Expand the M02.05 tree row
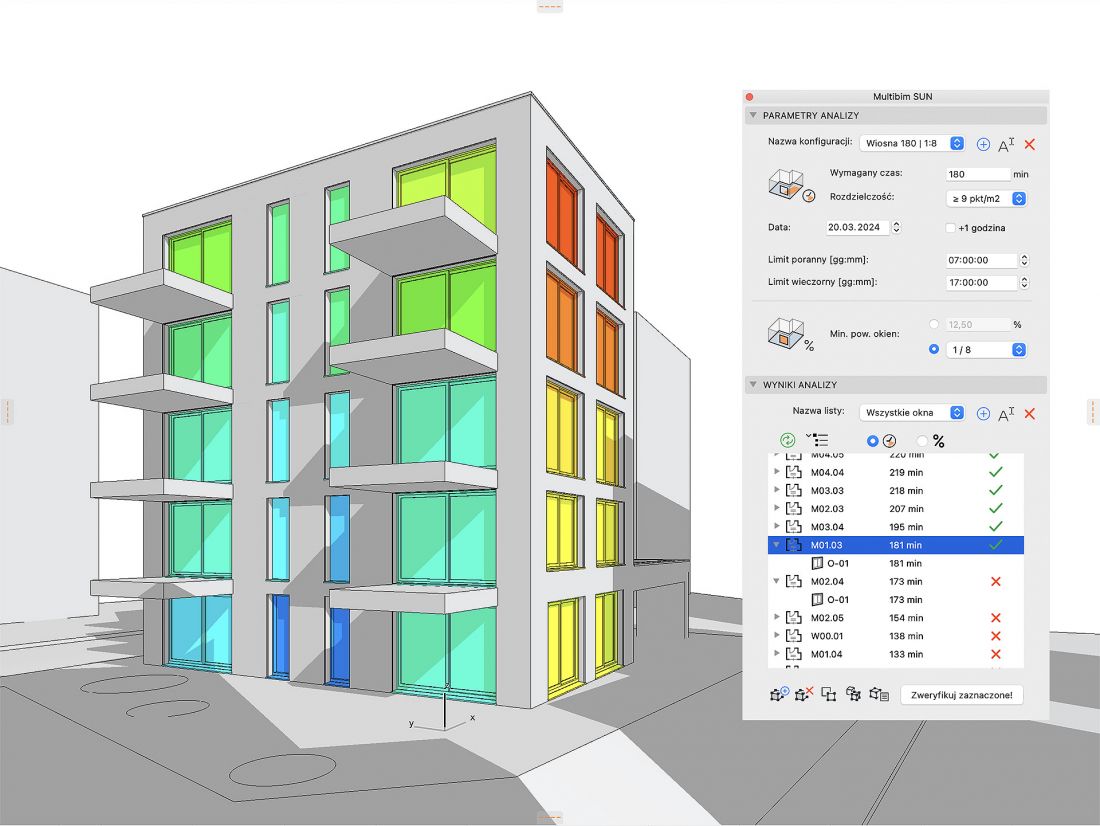This screenshot has height=826, width=1100. 777,618
